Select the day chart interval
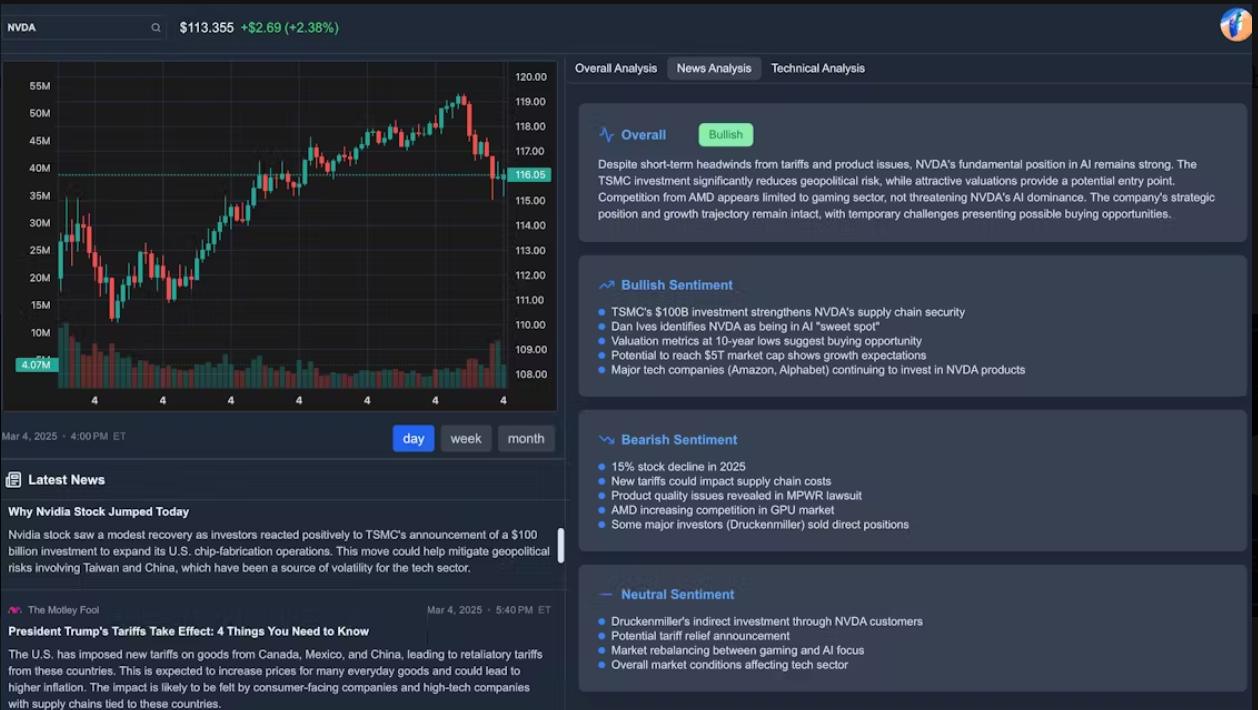Image resolution: width=1258 pixels, height=710 pixels. tap(413, 438)
